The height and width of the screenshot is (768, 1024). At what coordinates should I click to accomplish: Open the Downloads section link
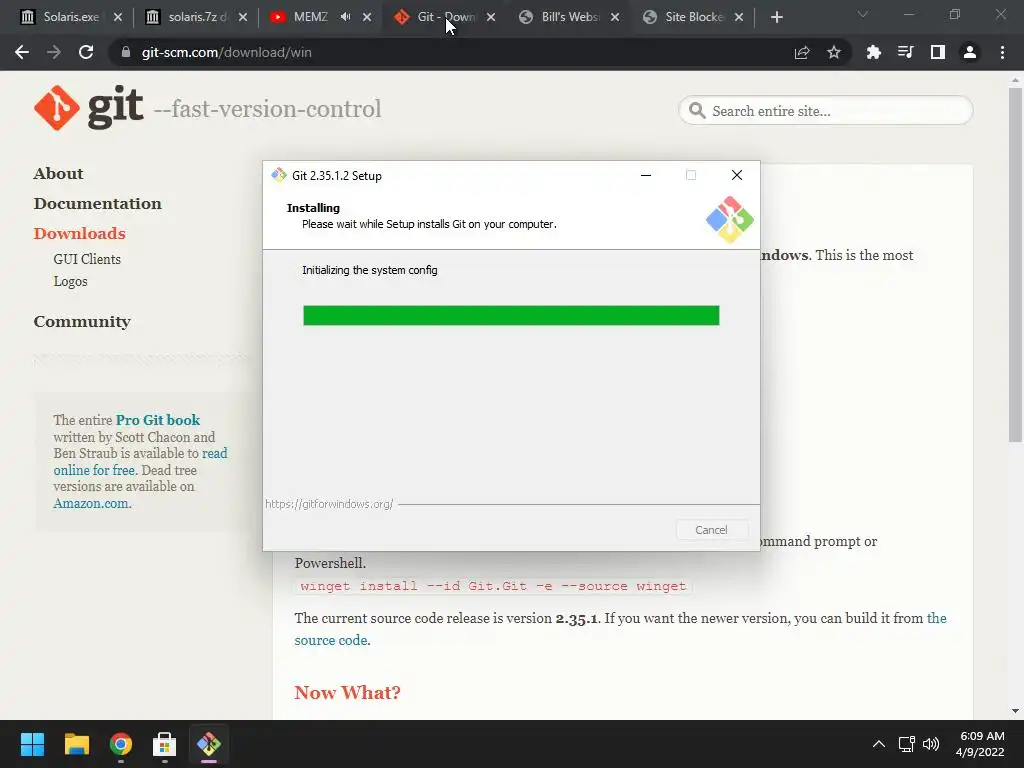click(80, 234)
